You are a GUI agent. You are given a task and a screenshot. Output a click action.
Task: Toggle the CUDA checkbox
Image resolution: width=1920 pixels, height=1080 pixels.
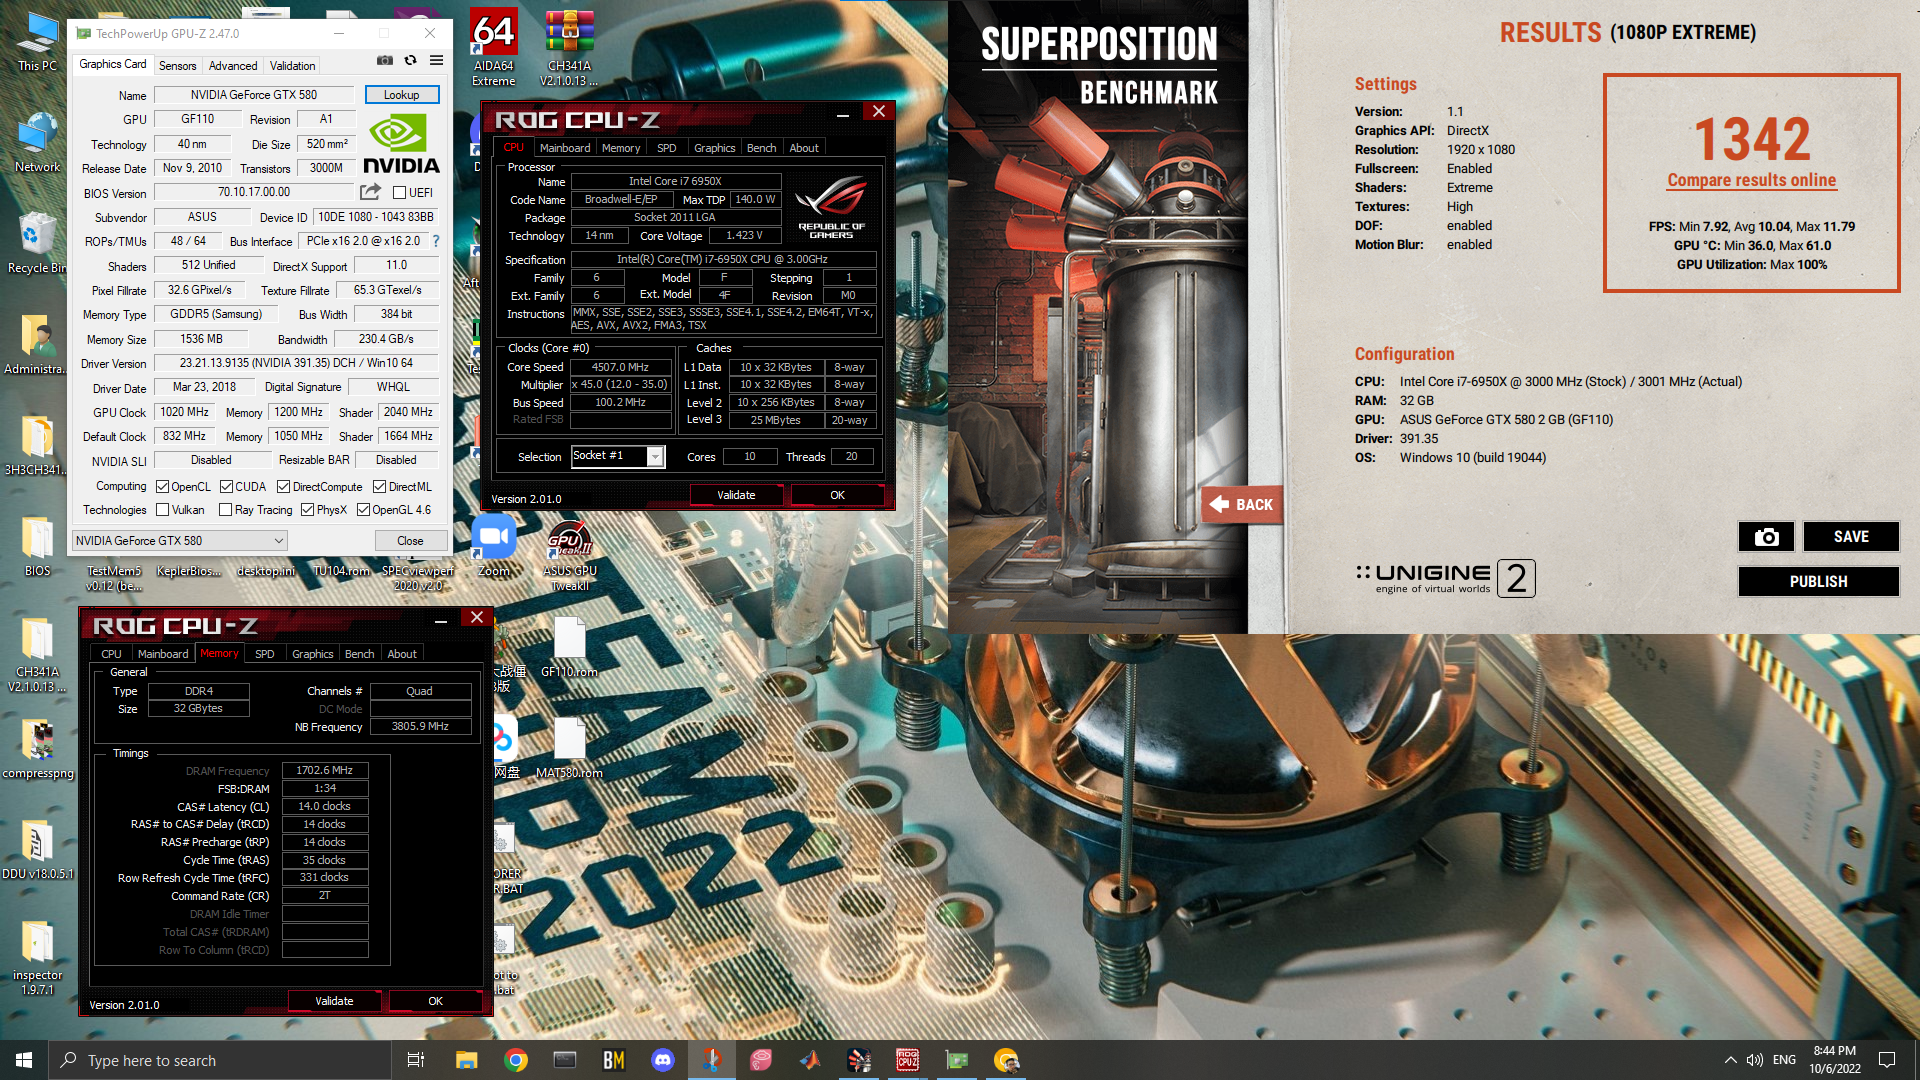click(x=226, y=487)
